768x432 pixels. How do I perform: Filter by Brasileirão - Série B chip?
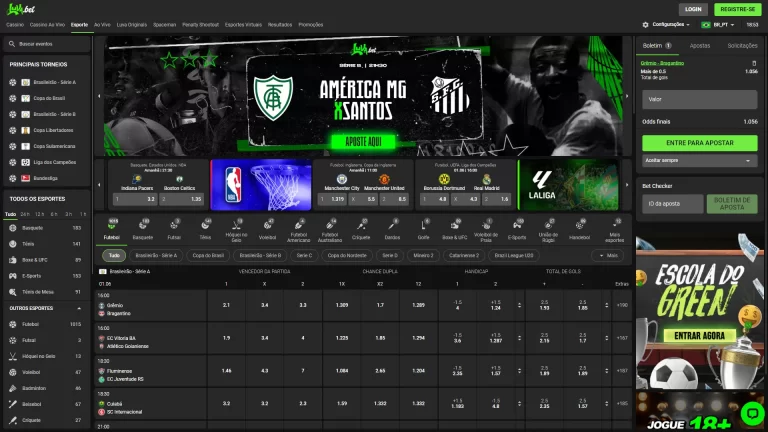click(x=260, y=255)
